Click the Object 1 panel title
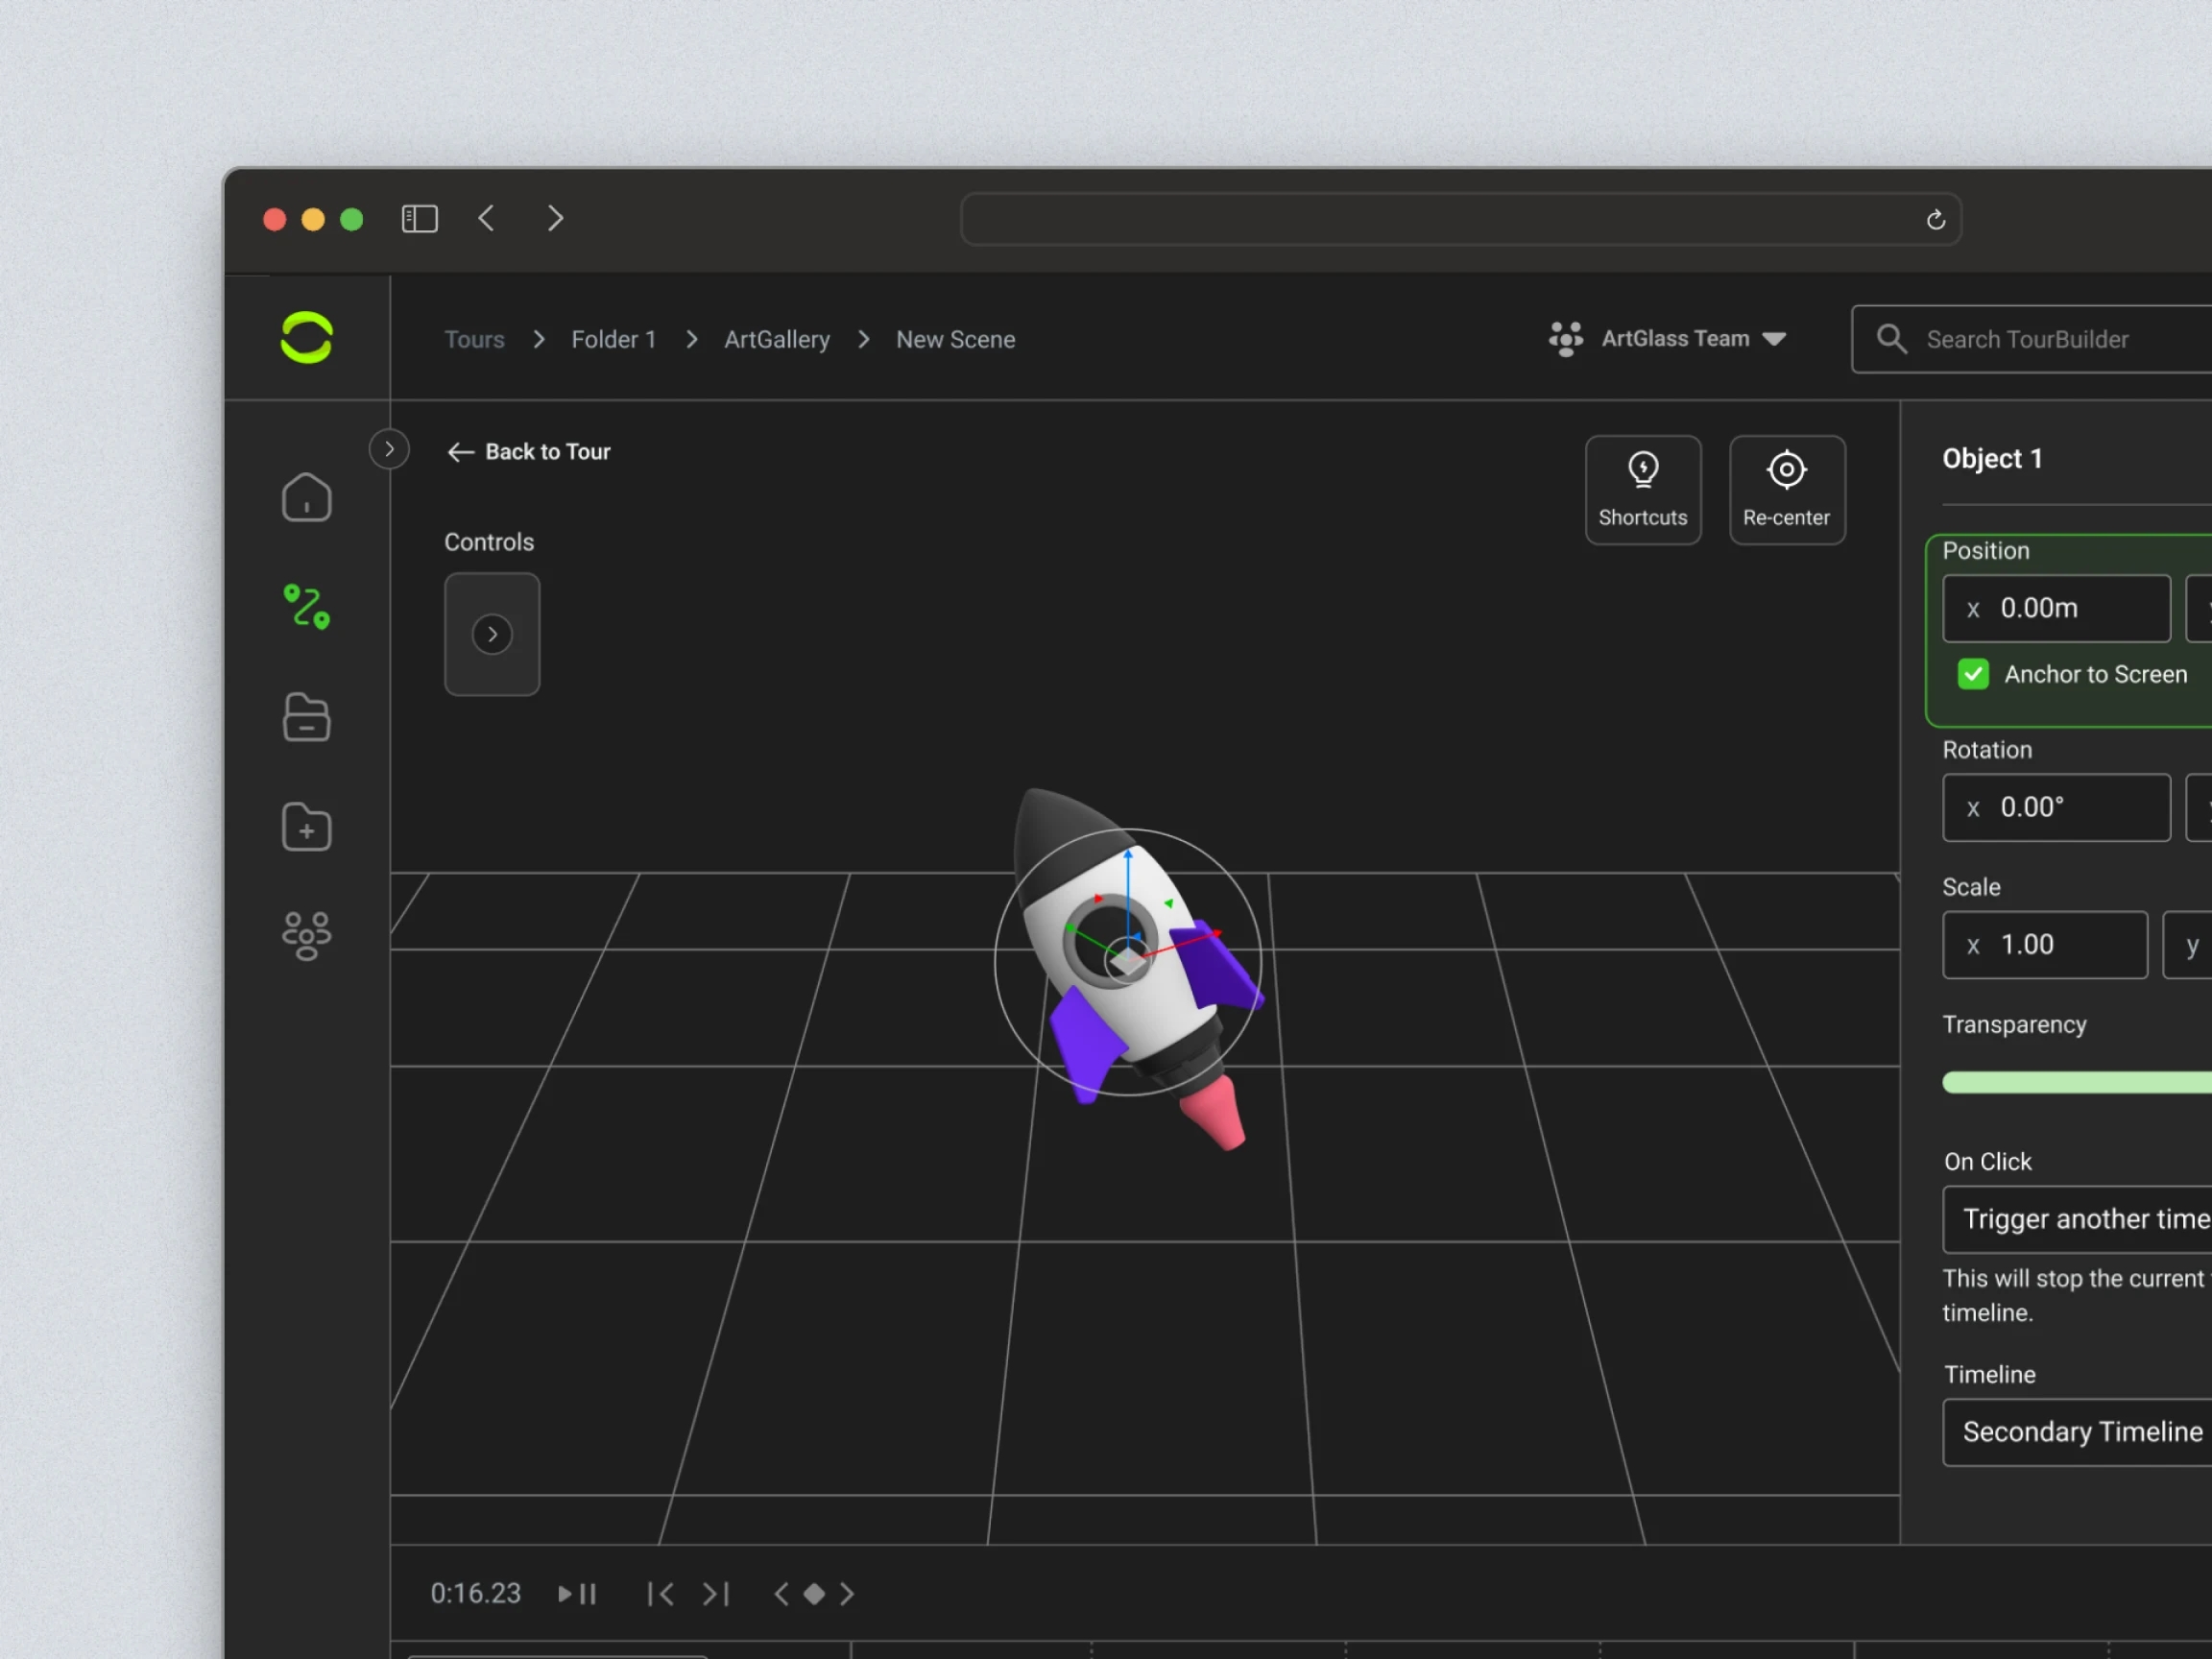The height and width of the screenshot is (1659, 2212). coord(1992,458)
